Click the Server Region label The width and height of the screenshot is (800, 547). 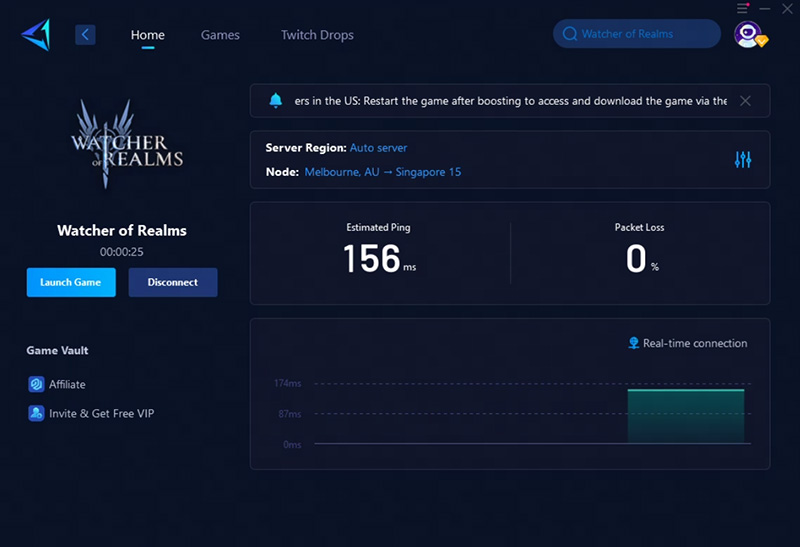[306, 148]
